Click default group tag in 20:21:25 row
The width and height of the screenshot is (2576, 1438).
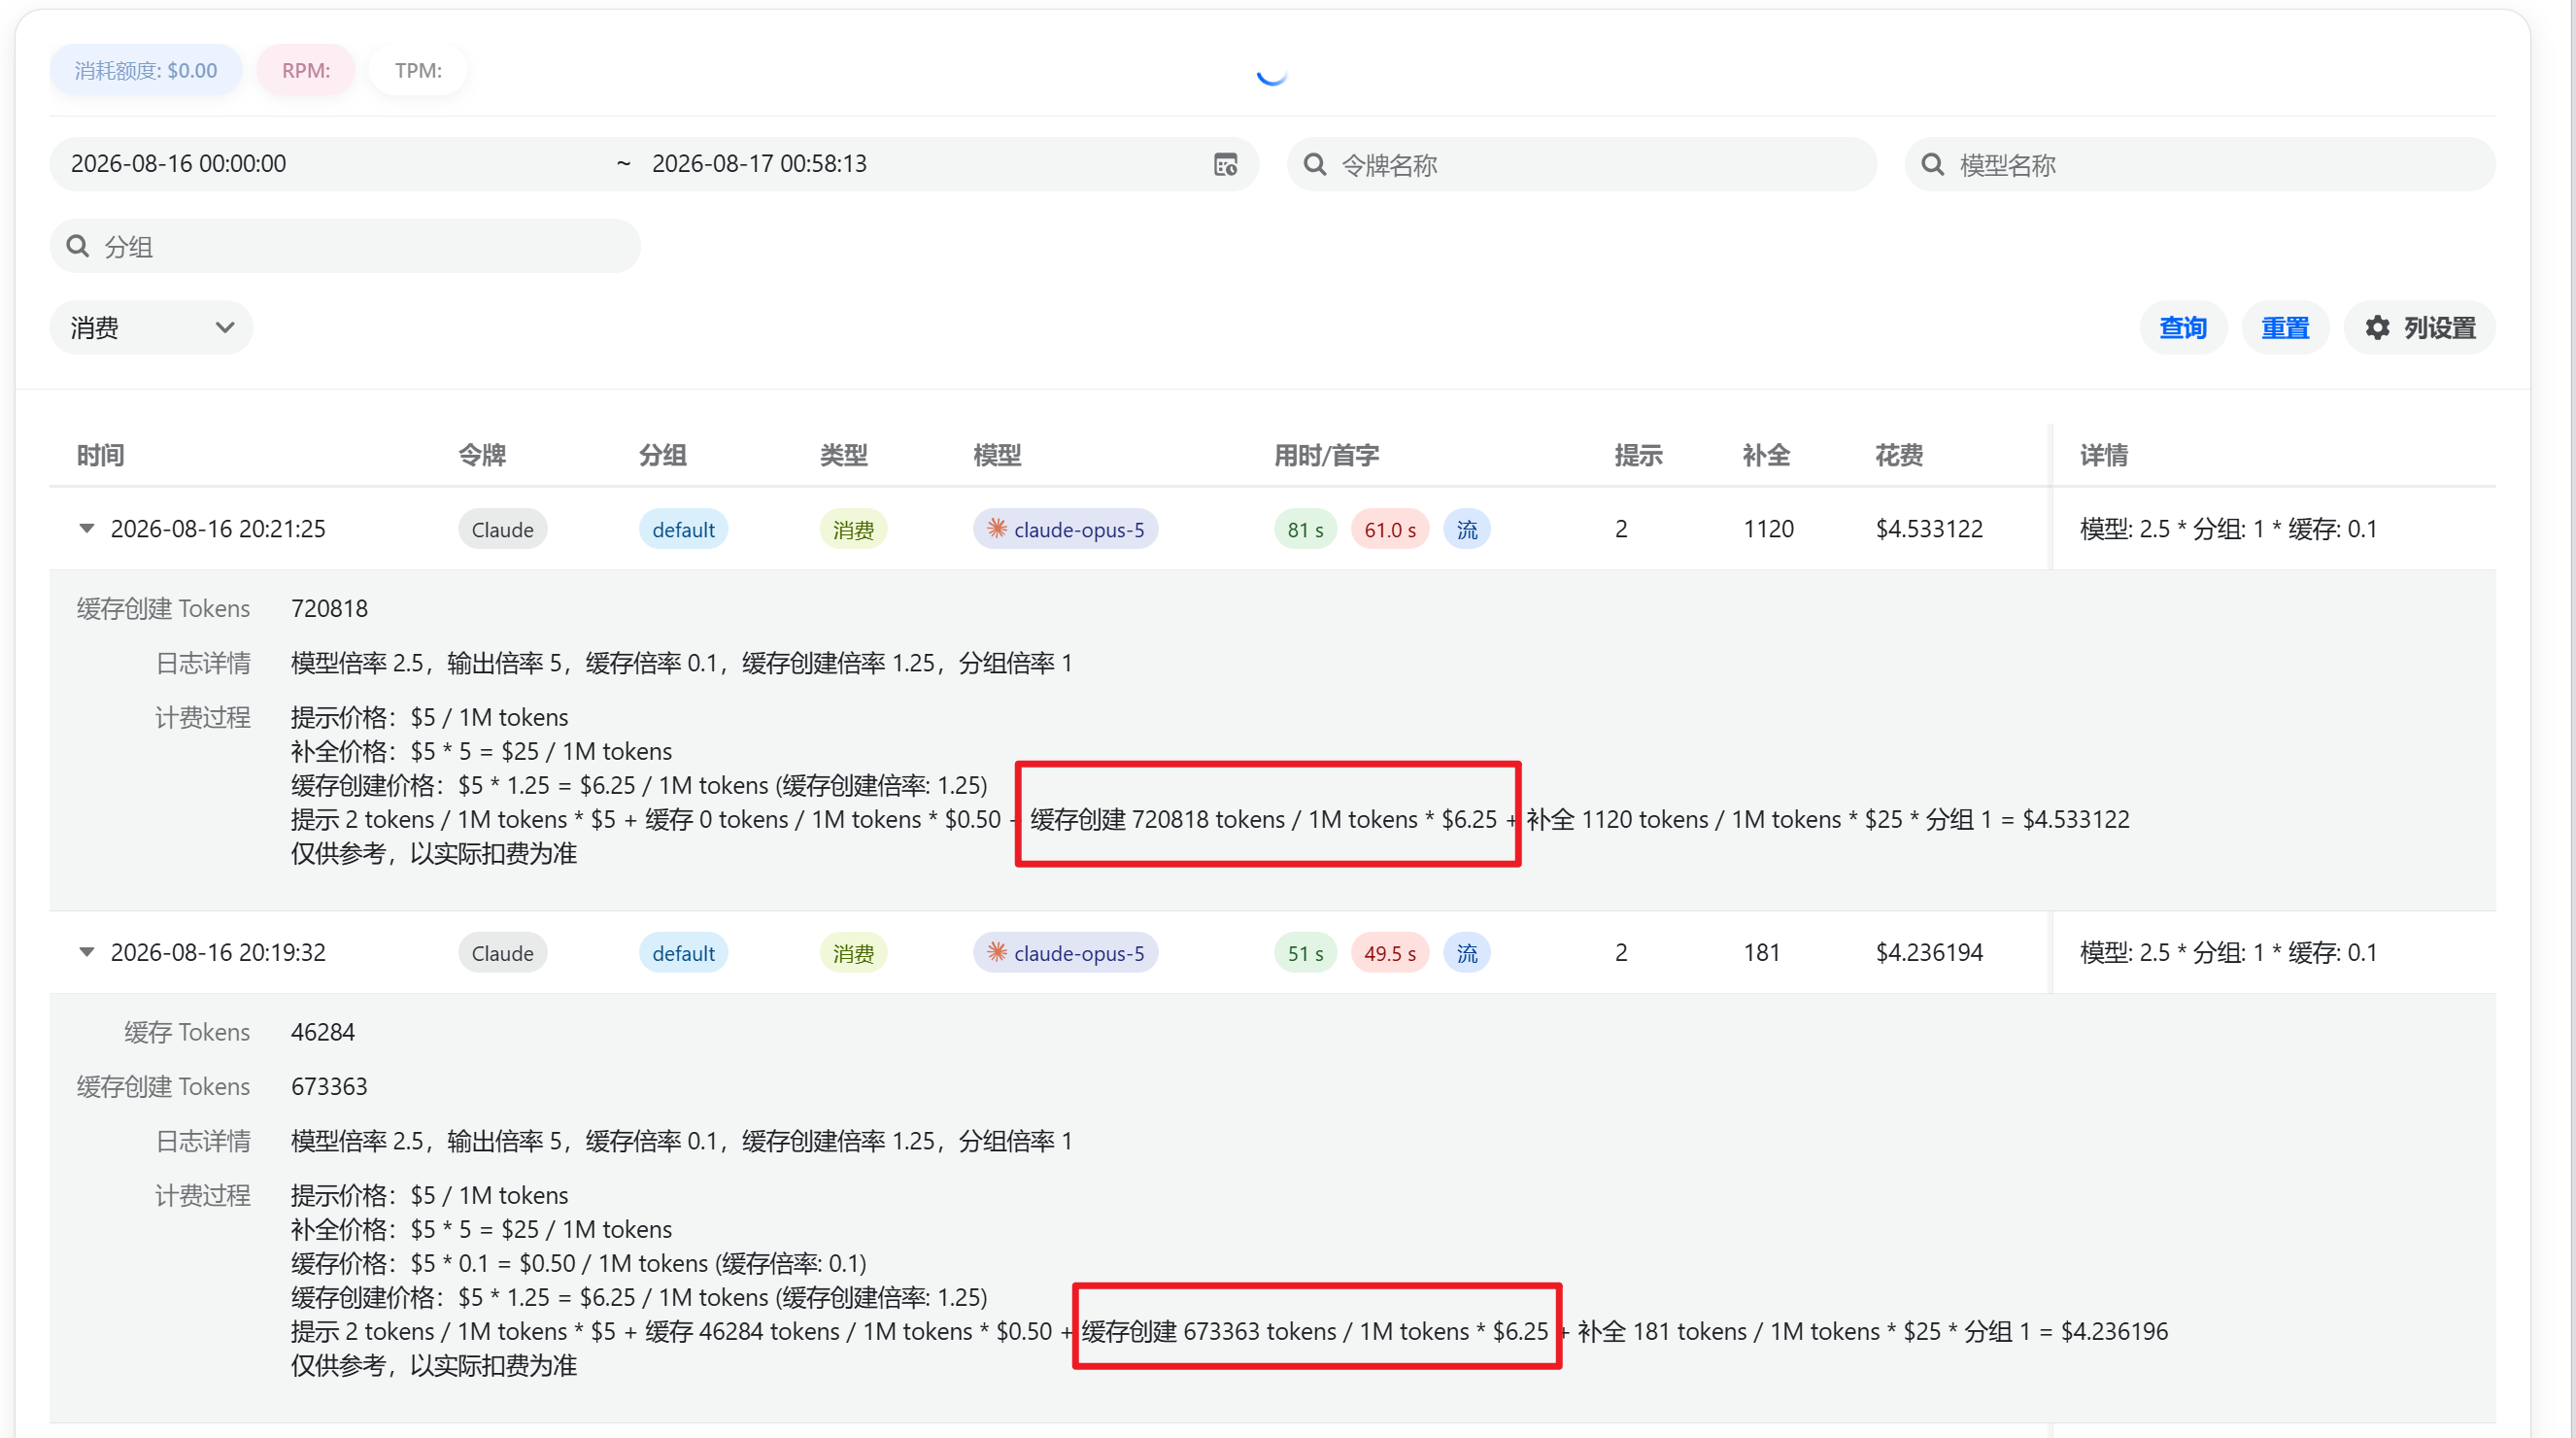(x=683, y=529)
